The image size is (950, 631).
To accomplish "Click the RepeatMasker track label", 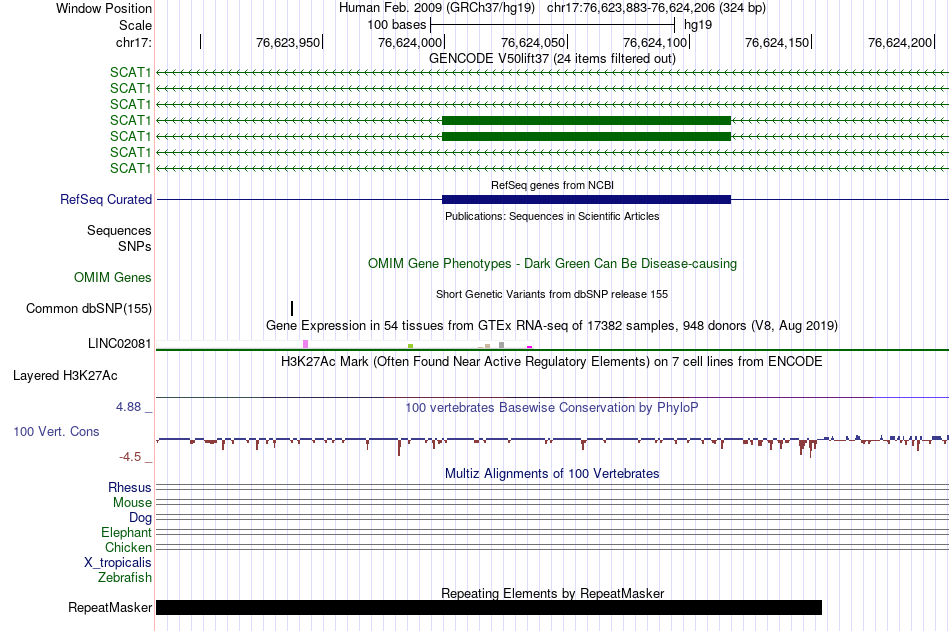I will pos(110,607).
